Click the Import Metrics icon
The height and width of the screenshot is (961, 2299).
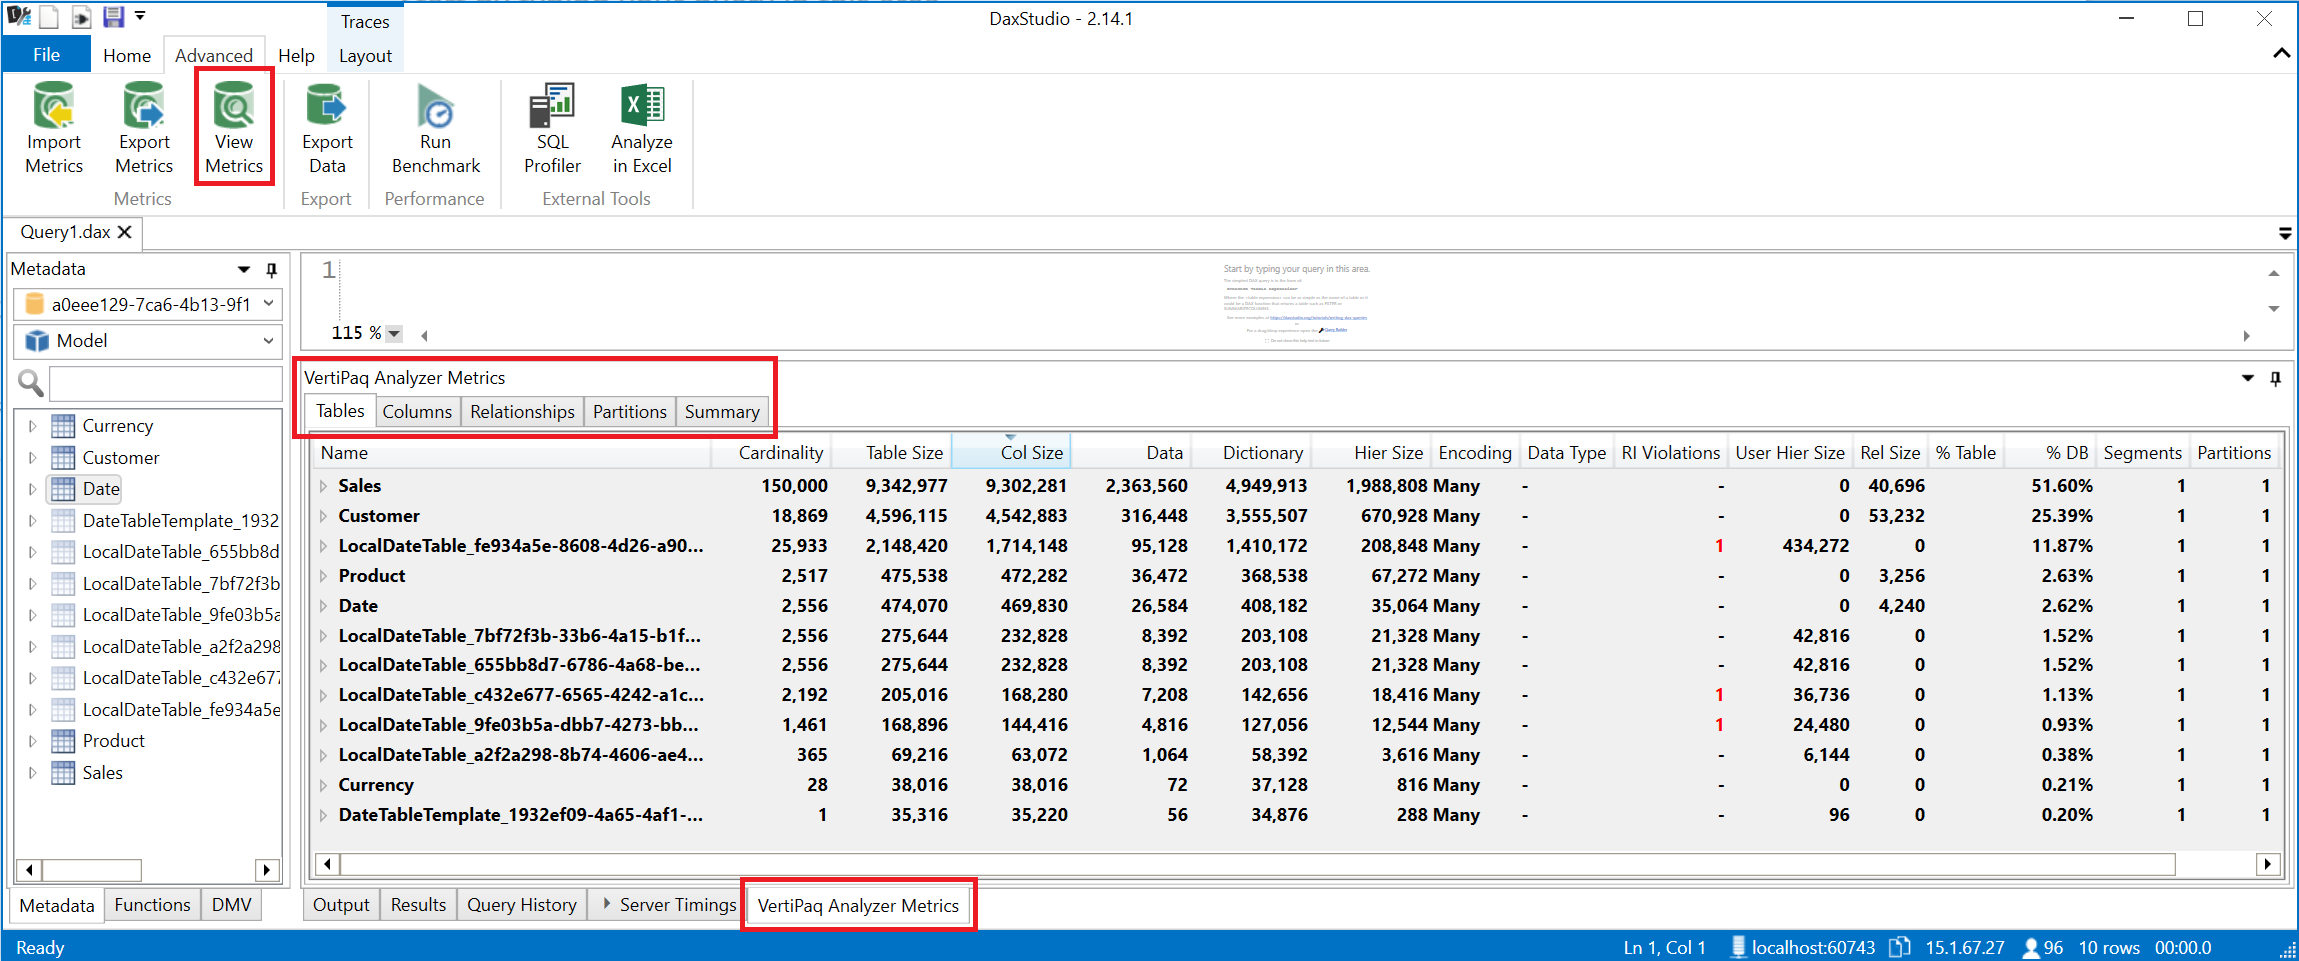54,106
